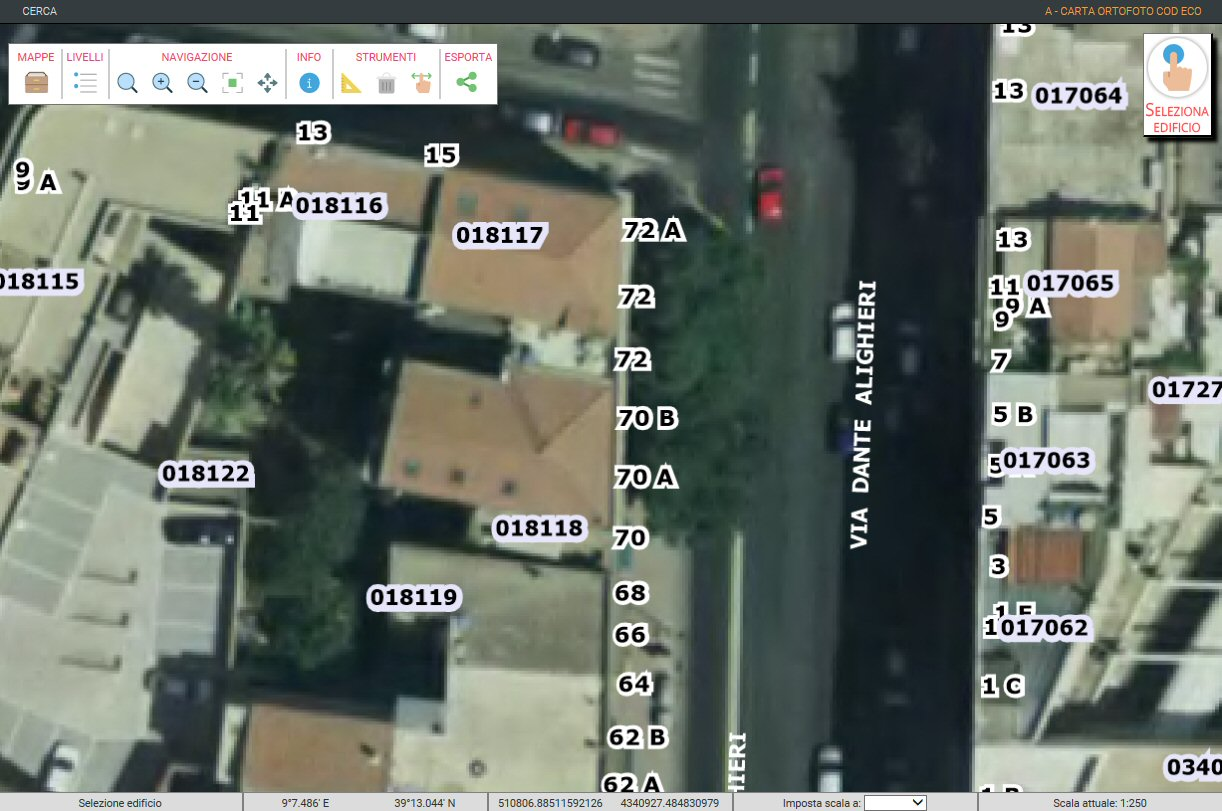
Task: Open the CERCA search menu
Action: pos(39,11)
